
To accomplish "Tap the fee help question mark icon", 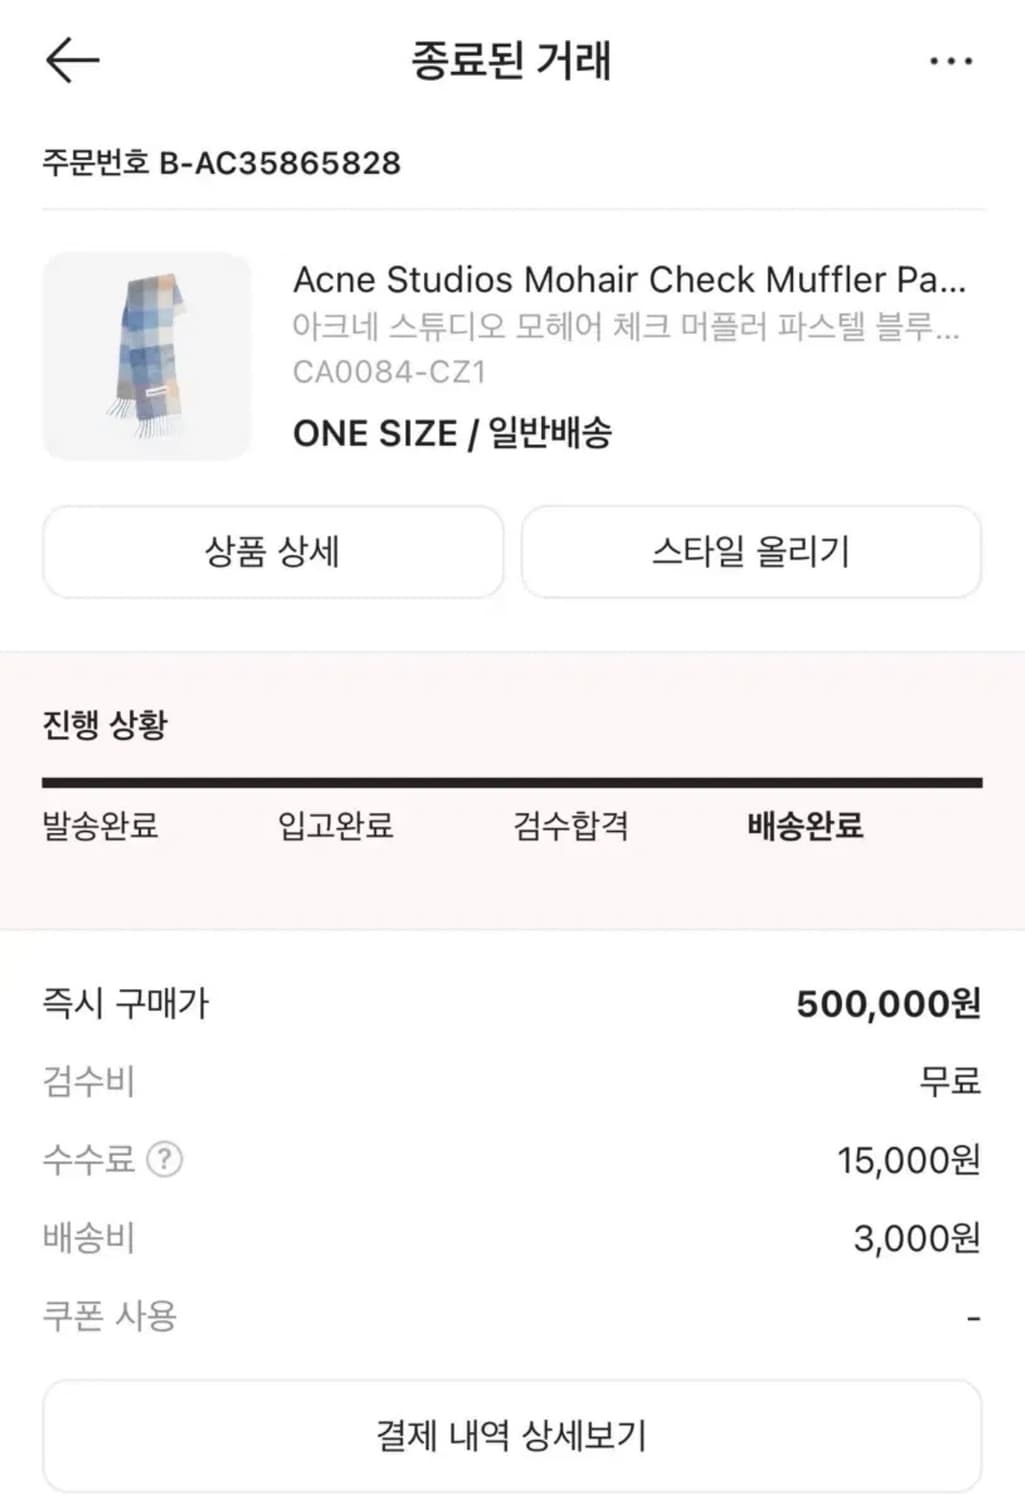I will click(164, 1160).
